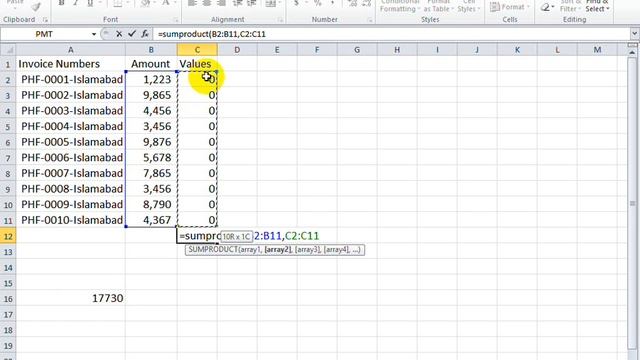Click the vertical scrollbar thumb
The height and width of the screenshot is (360, 640).
[632, 202]
